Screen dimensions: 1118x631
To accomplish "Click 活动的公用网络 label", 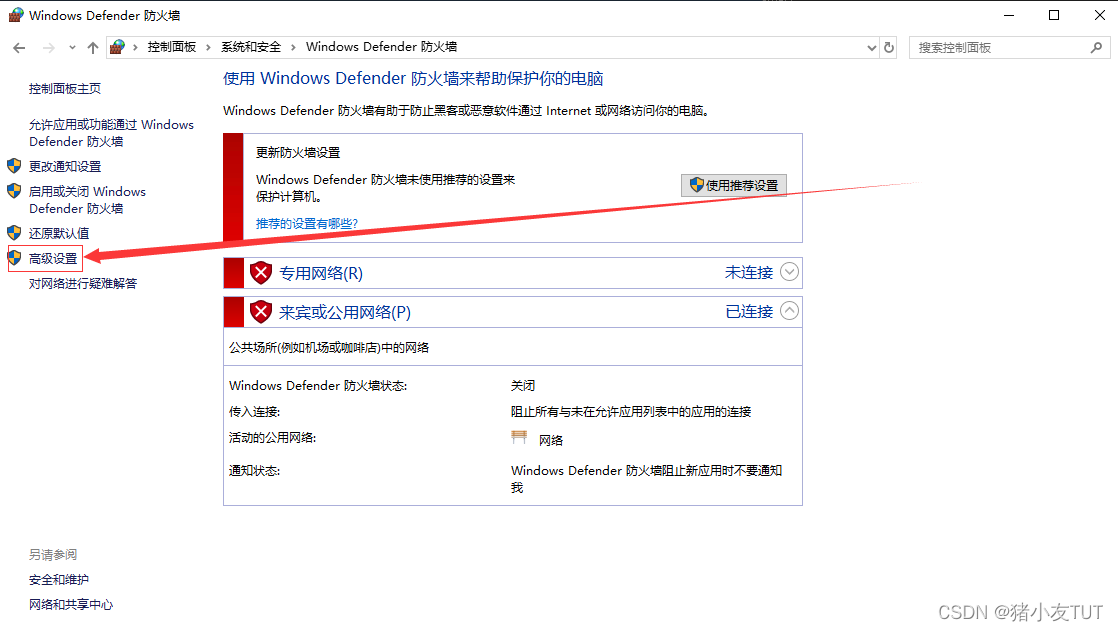I will [272, 438].
